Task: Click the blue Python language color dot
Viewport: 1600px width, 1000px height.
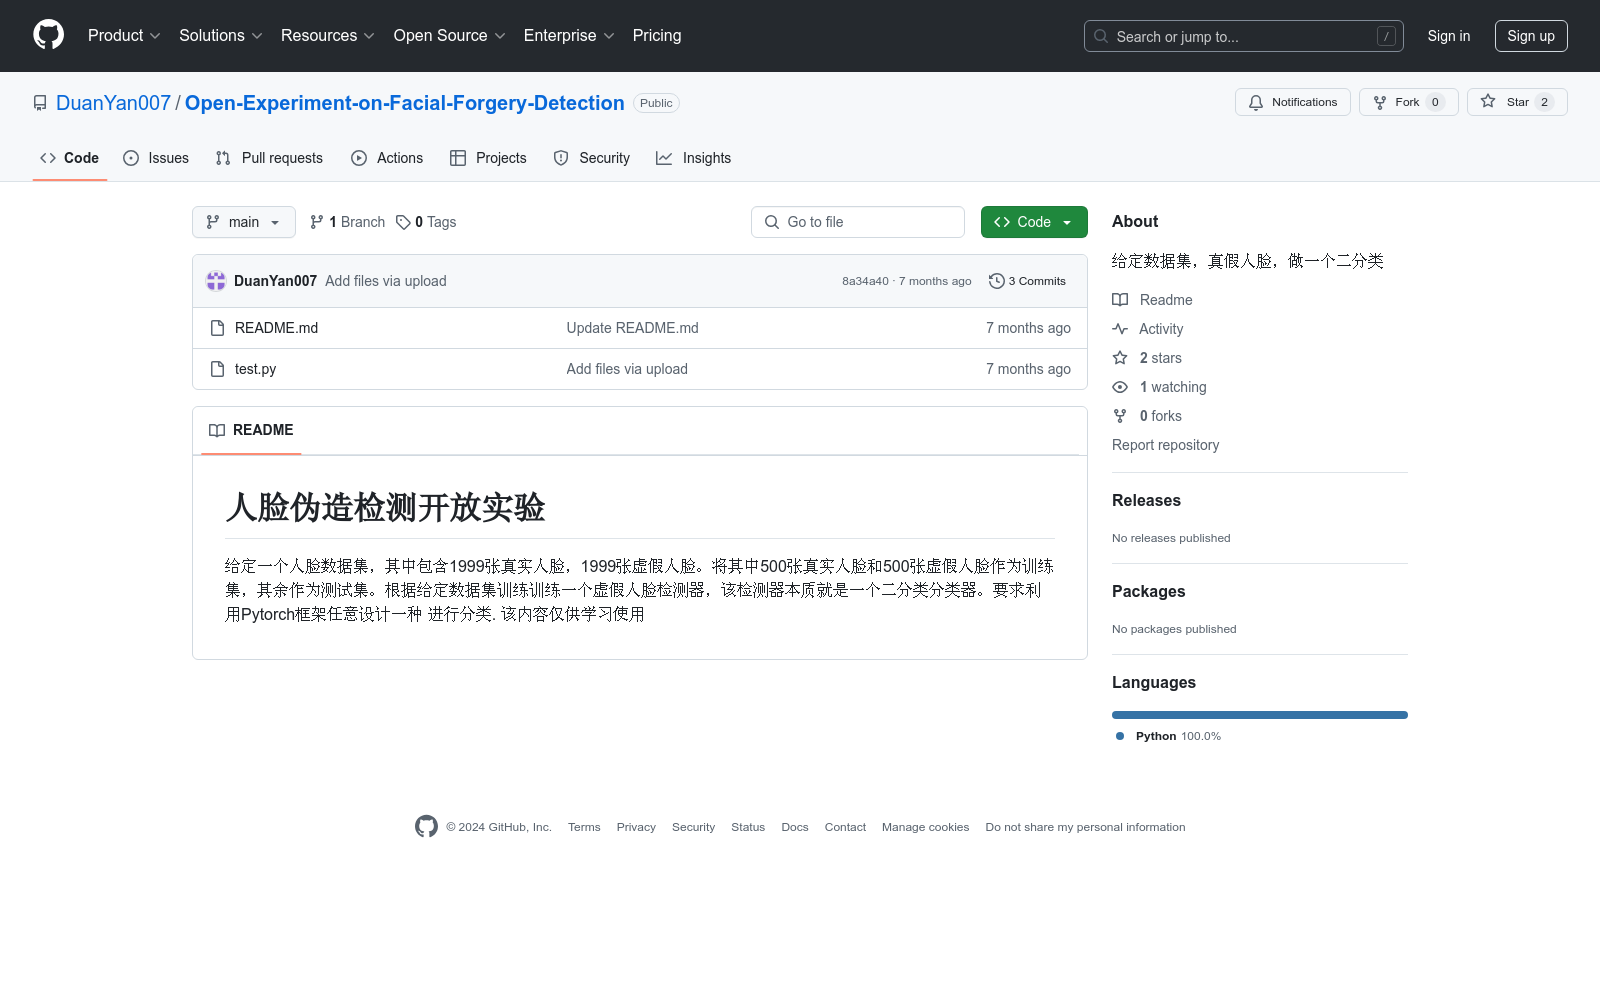Action: click(x=1120, y=736)
